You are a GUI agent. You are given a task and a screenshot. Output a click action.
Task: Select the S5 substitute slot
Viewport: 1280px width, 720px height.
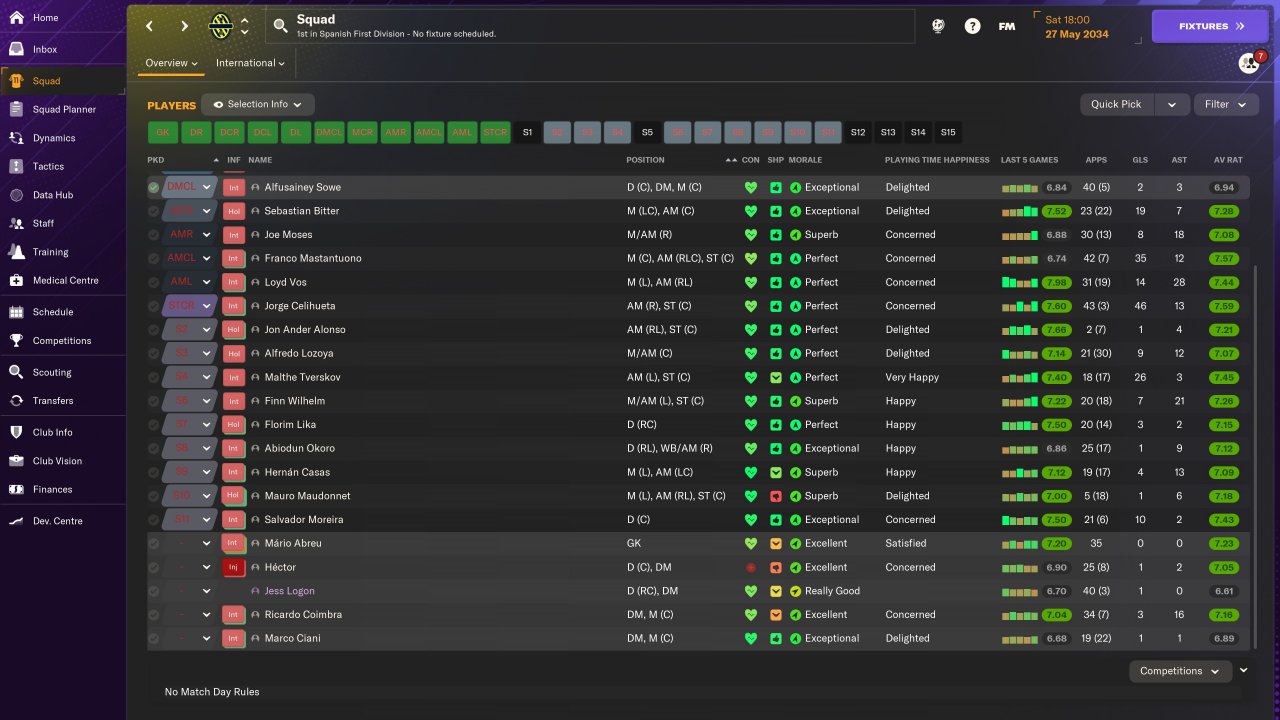pos(647,132)
